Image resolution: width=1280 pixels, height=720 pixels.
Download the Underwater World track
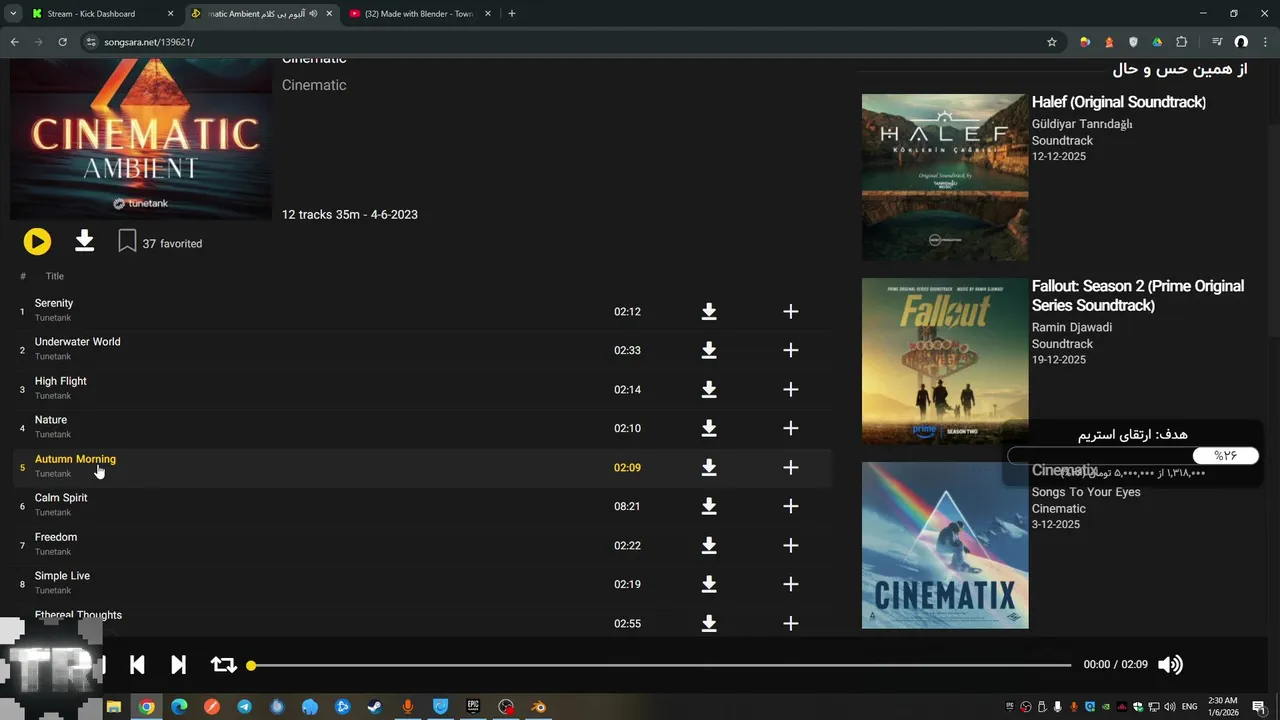pos(709,351)
